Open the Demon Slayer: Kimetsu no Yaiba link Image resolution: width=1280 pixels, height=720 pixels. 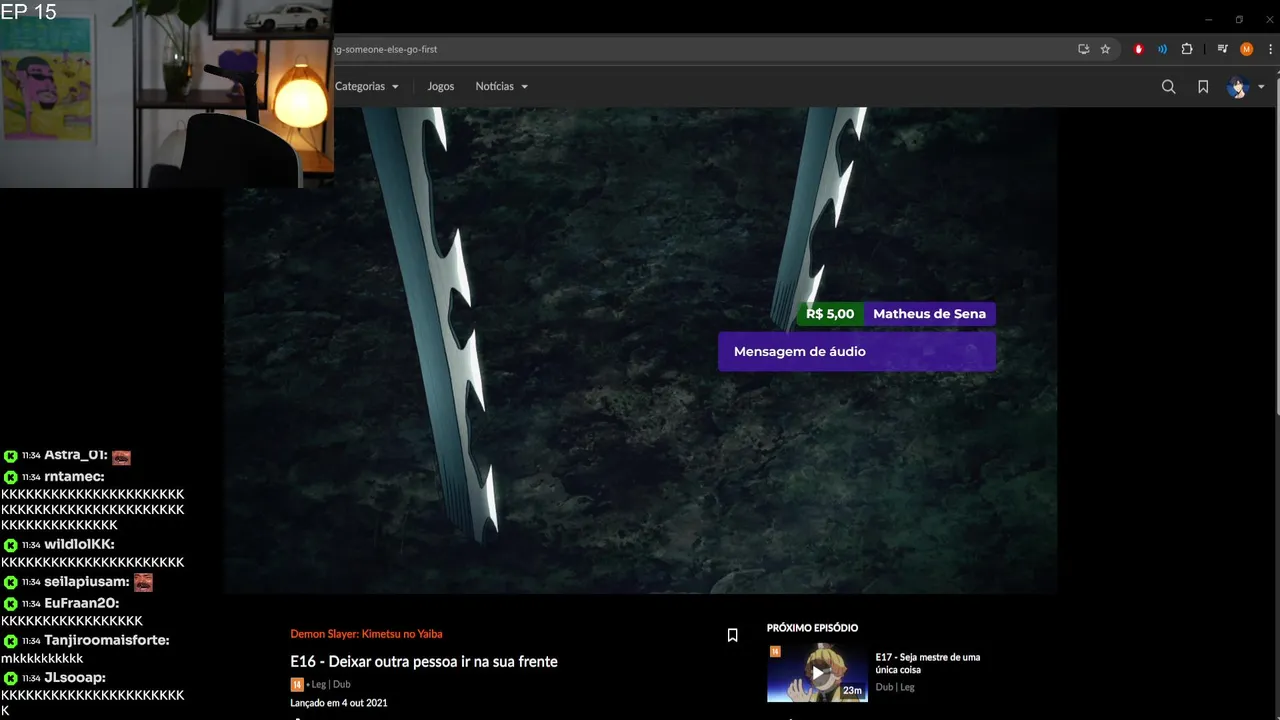point(366,634)
